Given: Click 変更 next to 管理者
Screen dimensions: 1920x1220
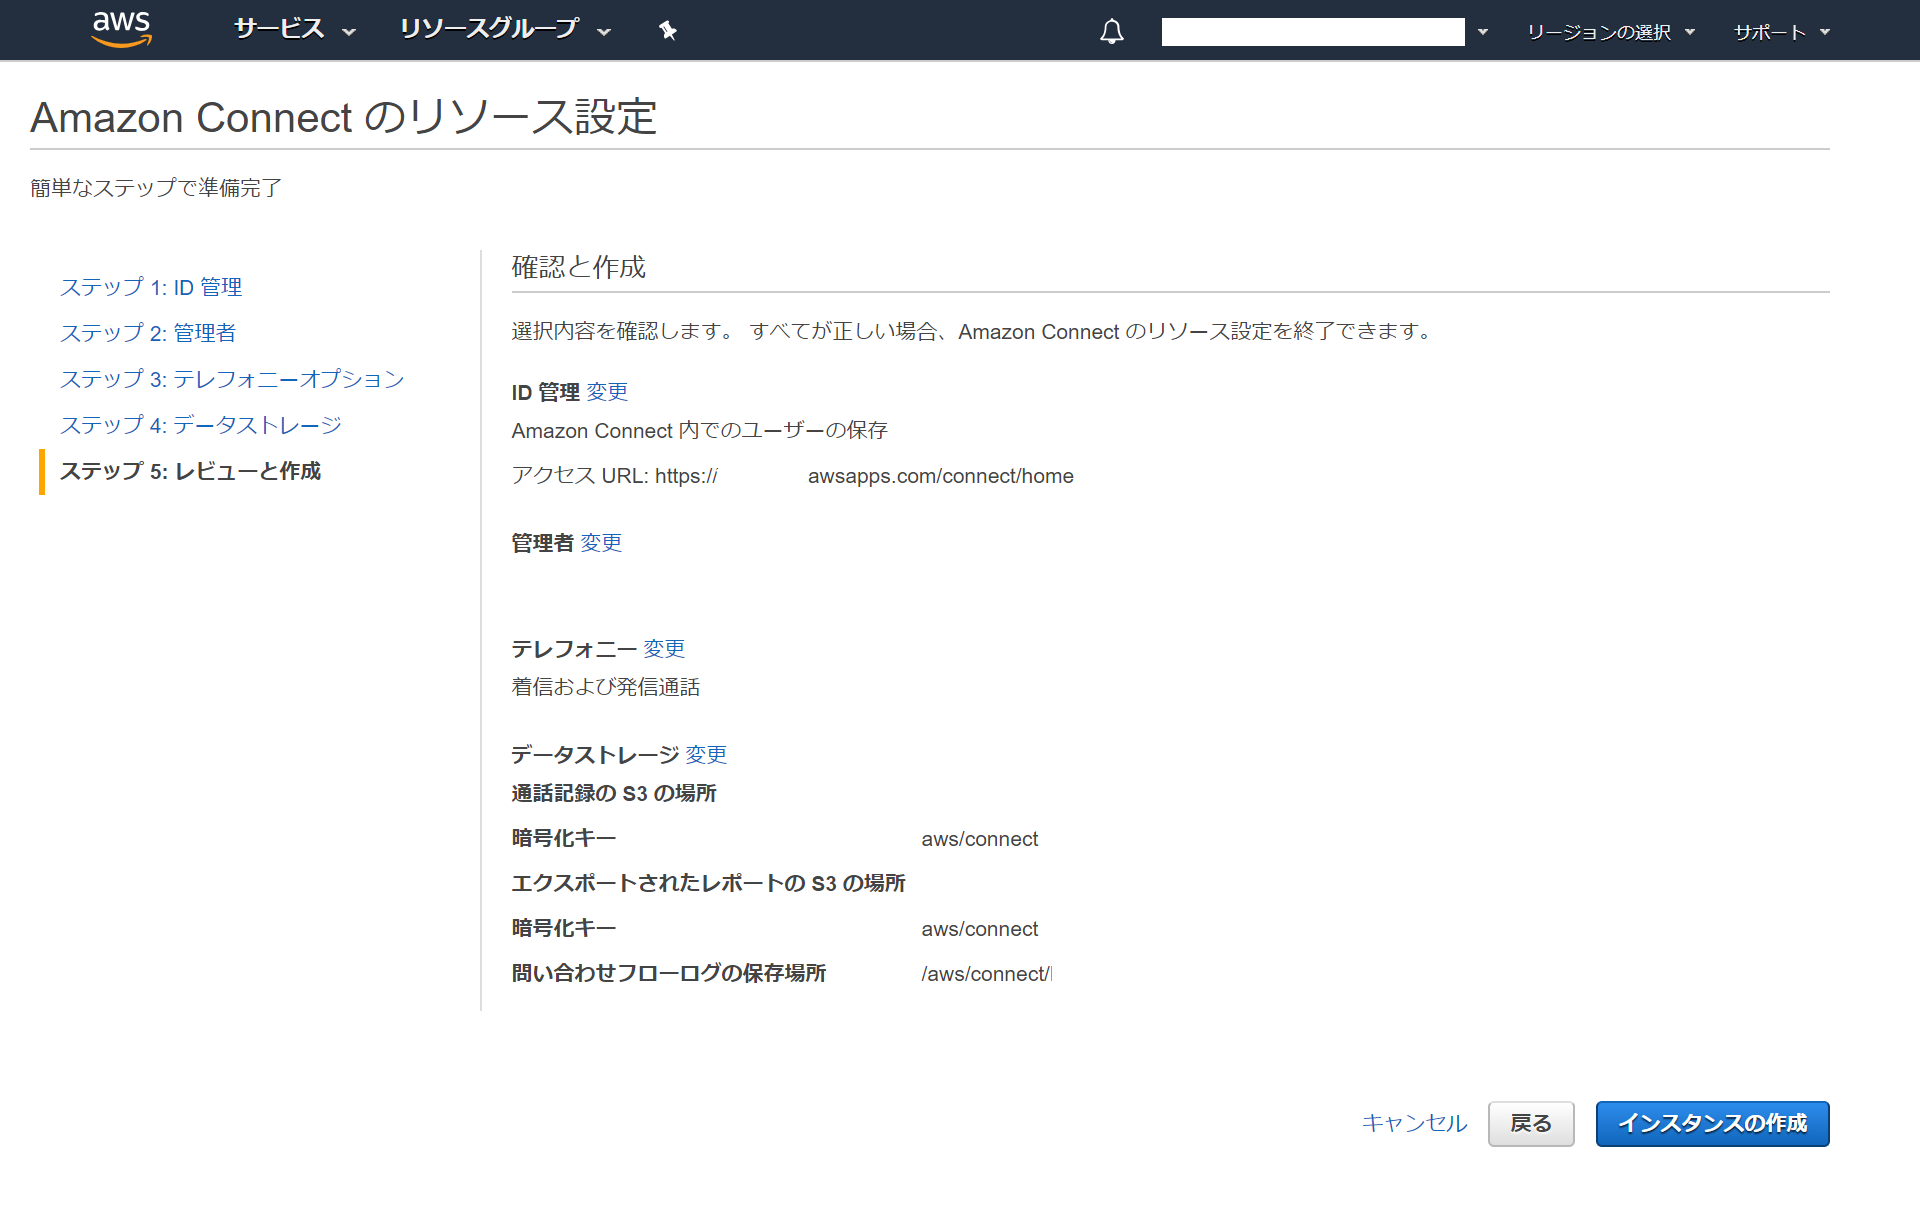Looking at the screenshot, I should (601, 543).
